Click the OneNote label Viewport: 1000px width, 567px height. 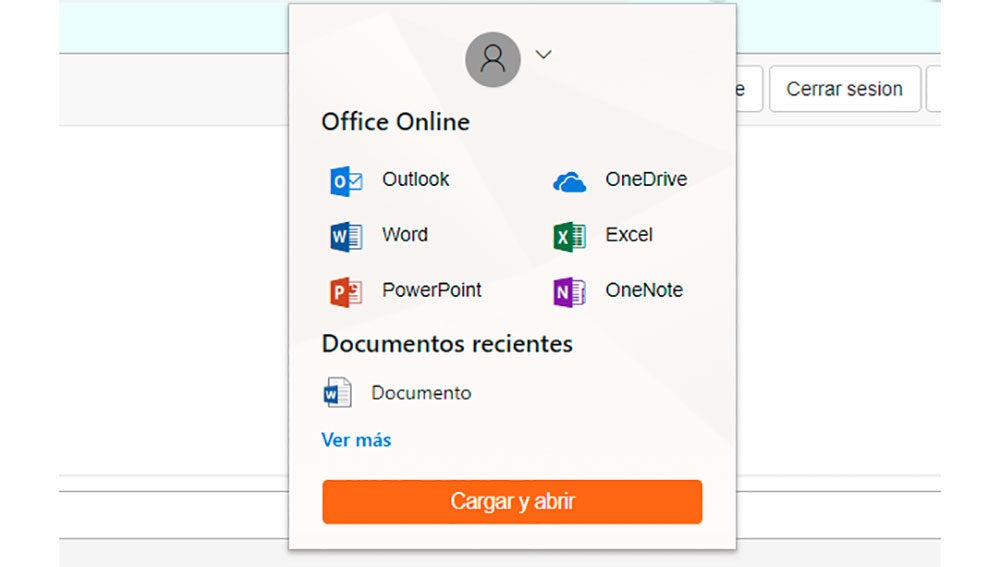click(x=644, y=290)
